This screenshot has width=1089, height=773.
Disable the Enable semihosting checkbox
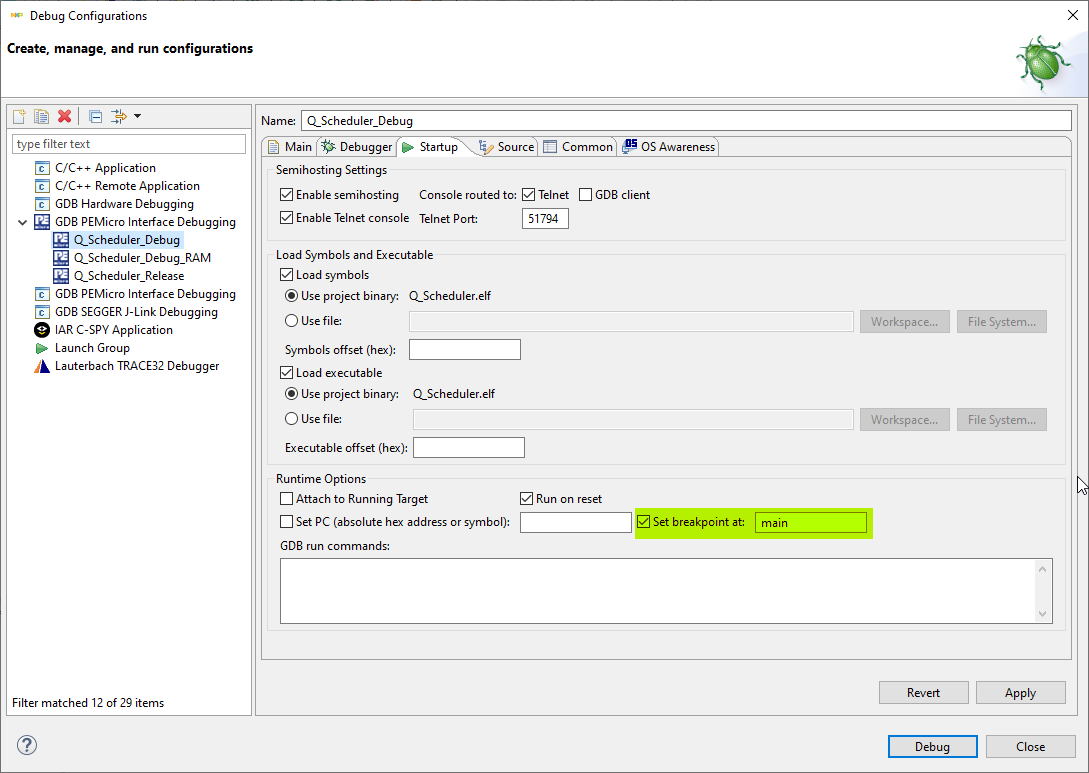286,194
